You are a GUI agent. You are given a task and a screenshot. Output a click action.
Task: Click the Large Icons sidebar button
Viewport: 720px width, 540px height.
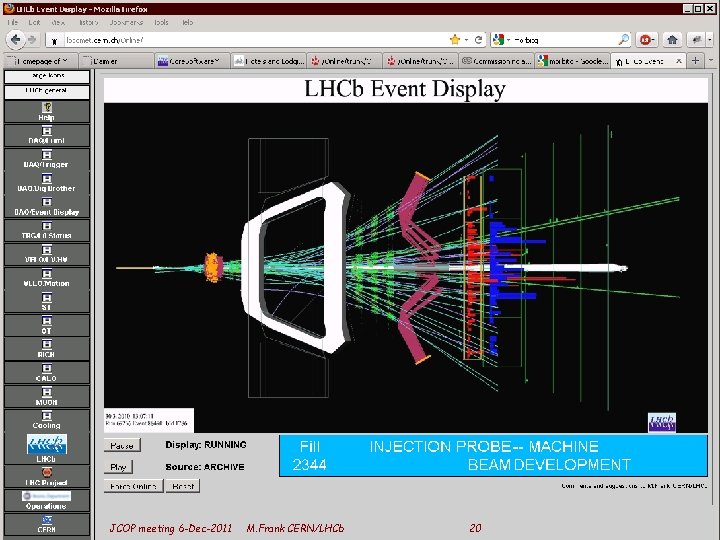[x=47, y=76]
